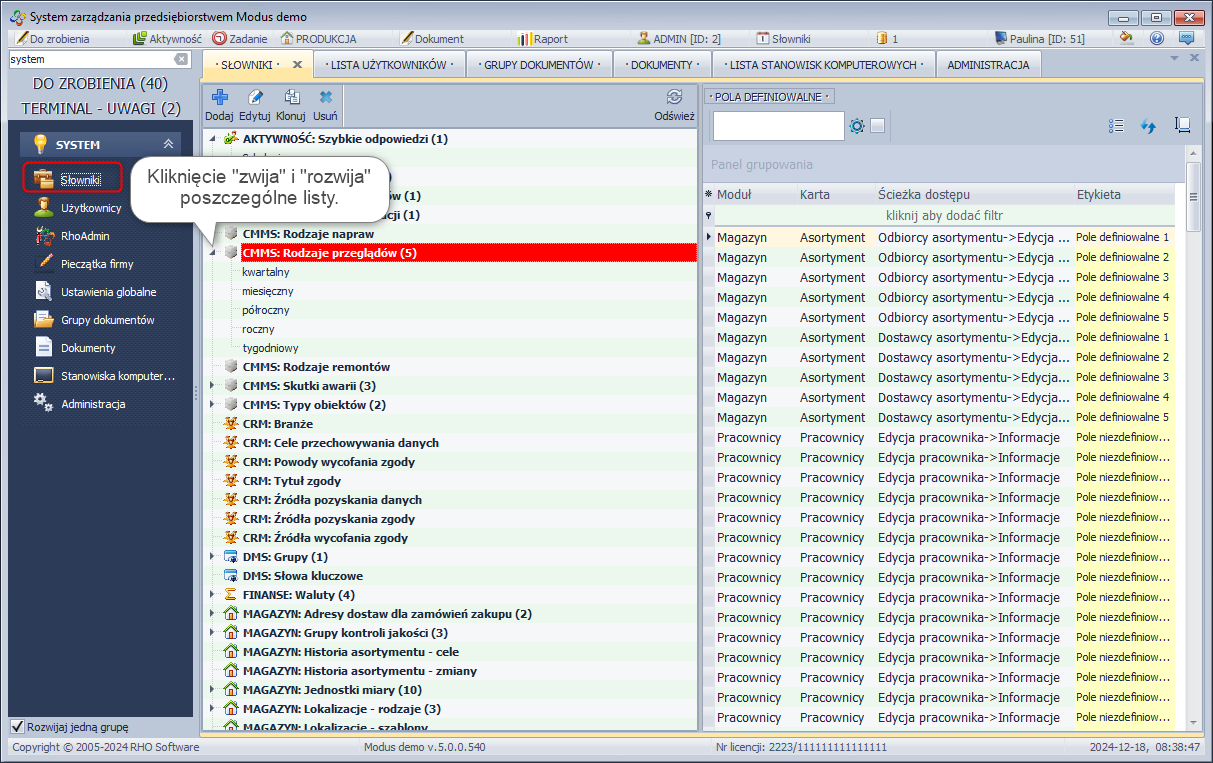Refresh list with the Odśwież icon
This screenshot has height=763, width=1213.
click(x=674, y=98)
